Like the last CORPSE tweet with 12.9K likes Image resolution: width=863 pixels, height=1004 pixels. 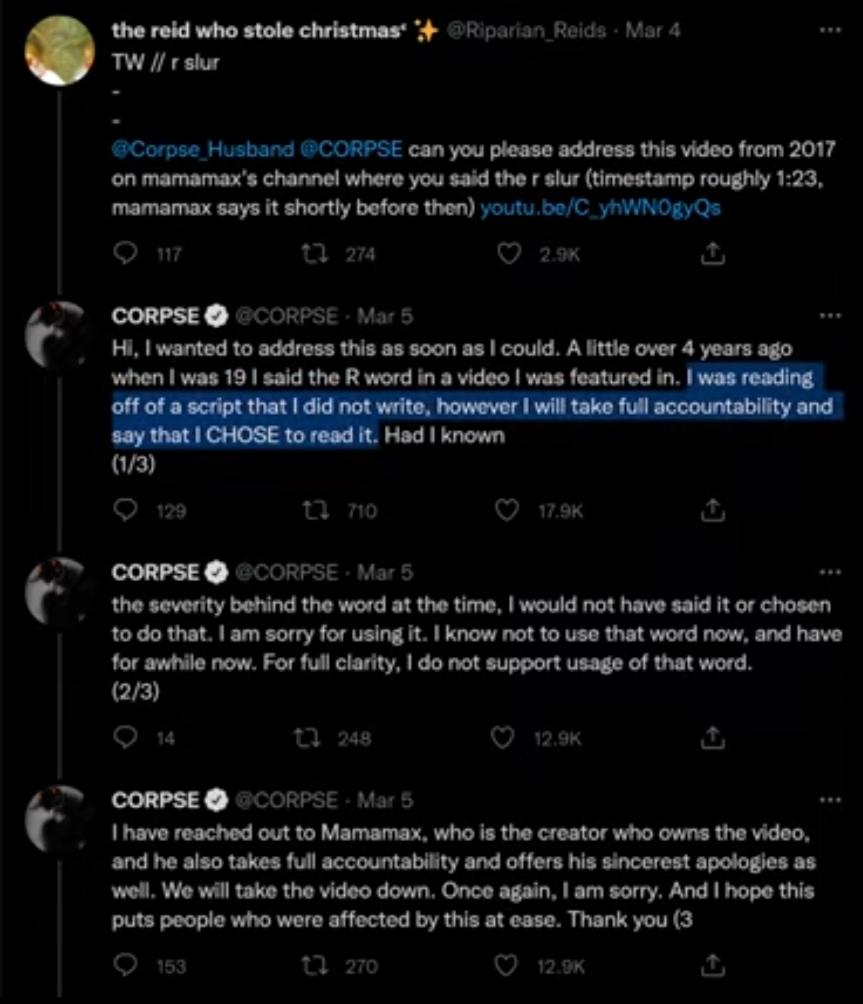(506, 966)
